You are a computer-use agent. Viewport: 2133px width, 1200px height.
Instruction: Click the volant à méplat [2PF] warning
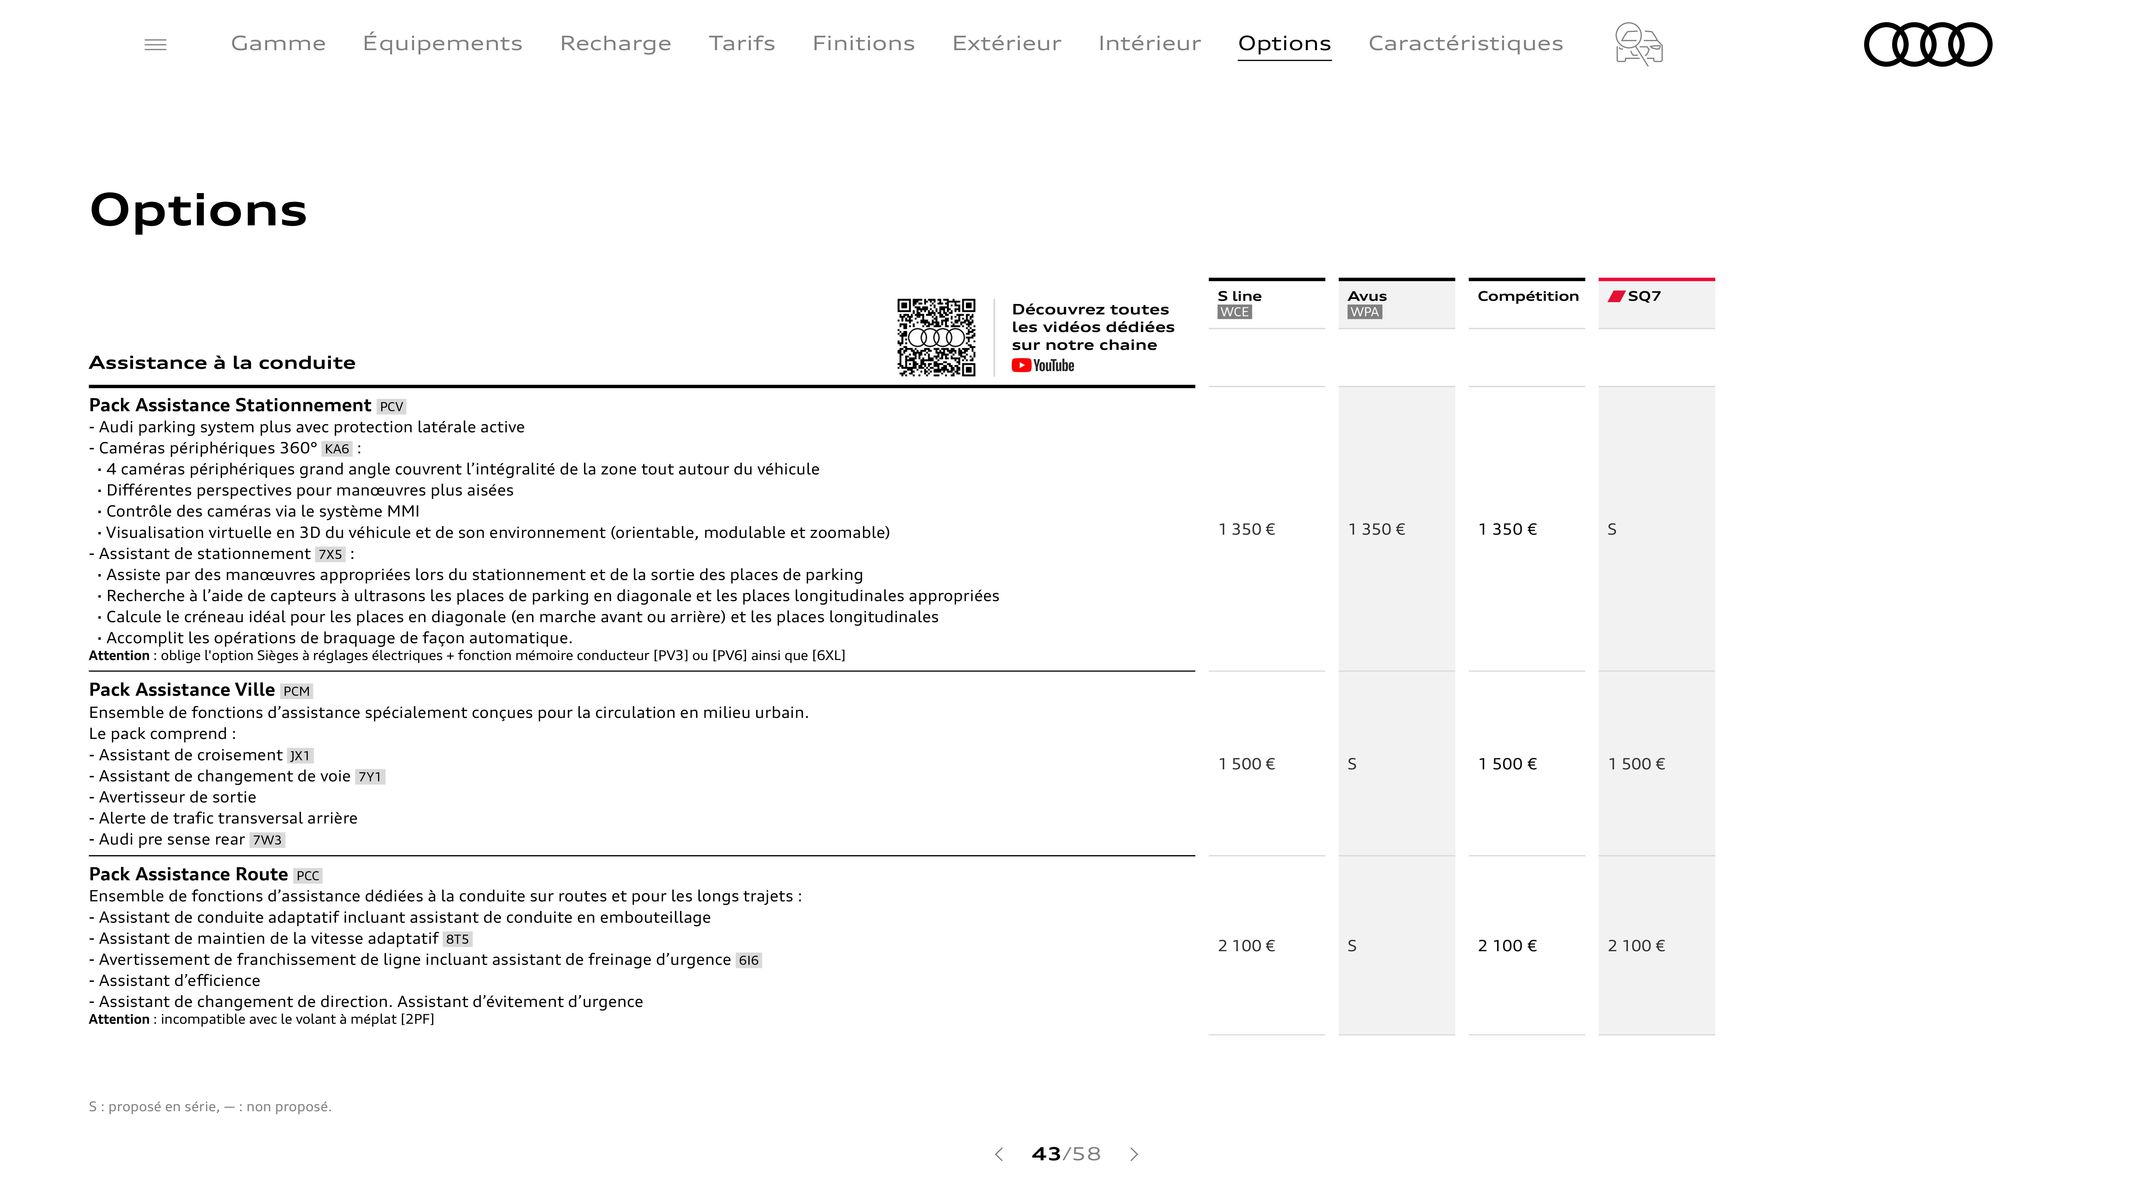261,1020
